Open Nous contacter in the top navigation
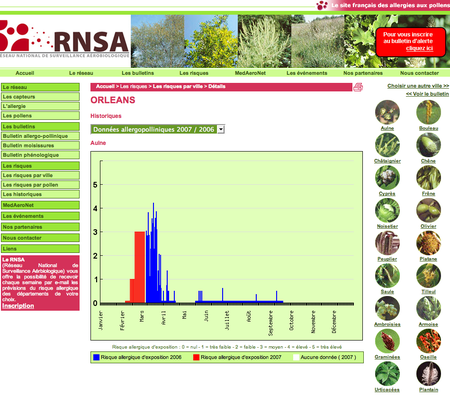Screen dimensions: 450x395 click(419, 73)
